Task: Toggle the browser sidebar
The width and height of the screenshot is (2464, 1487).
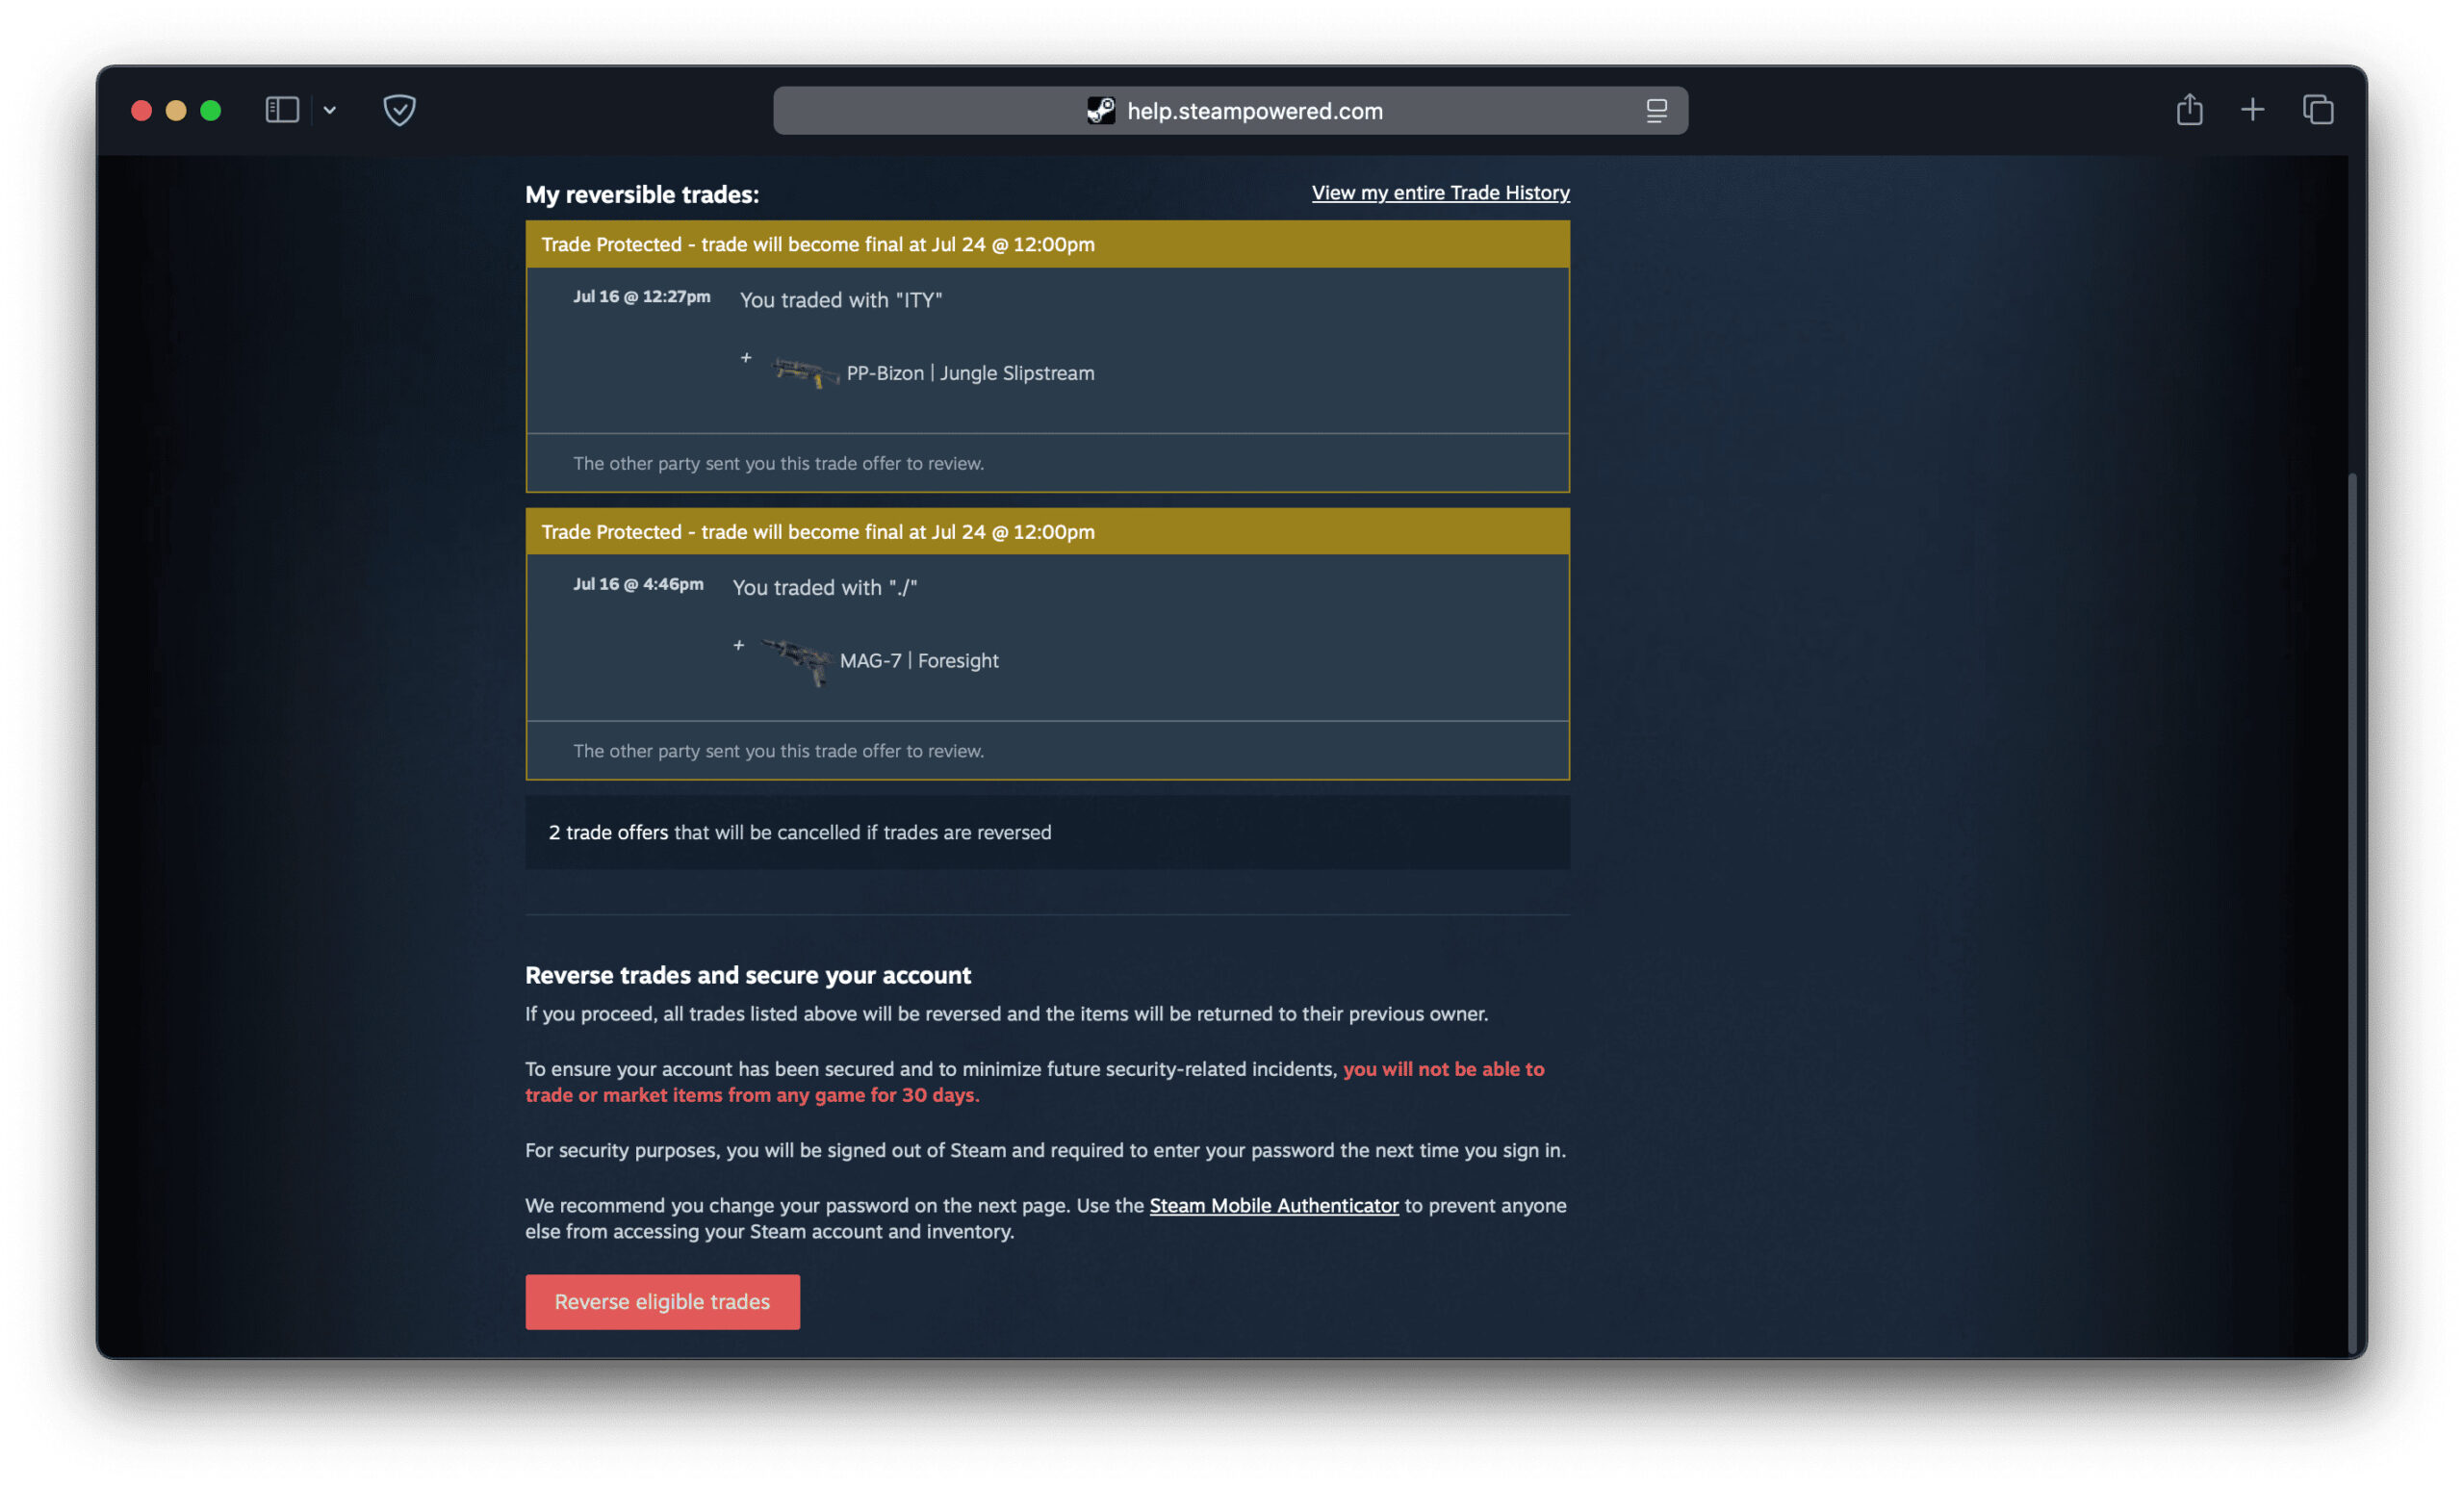Action: tap(281, 110)
